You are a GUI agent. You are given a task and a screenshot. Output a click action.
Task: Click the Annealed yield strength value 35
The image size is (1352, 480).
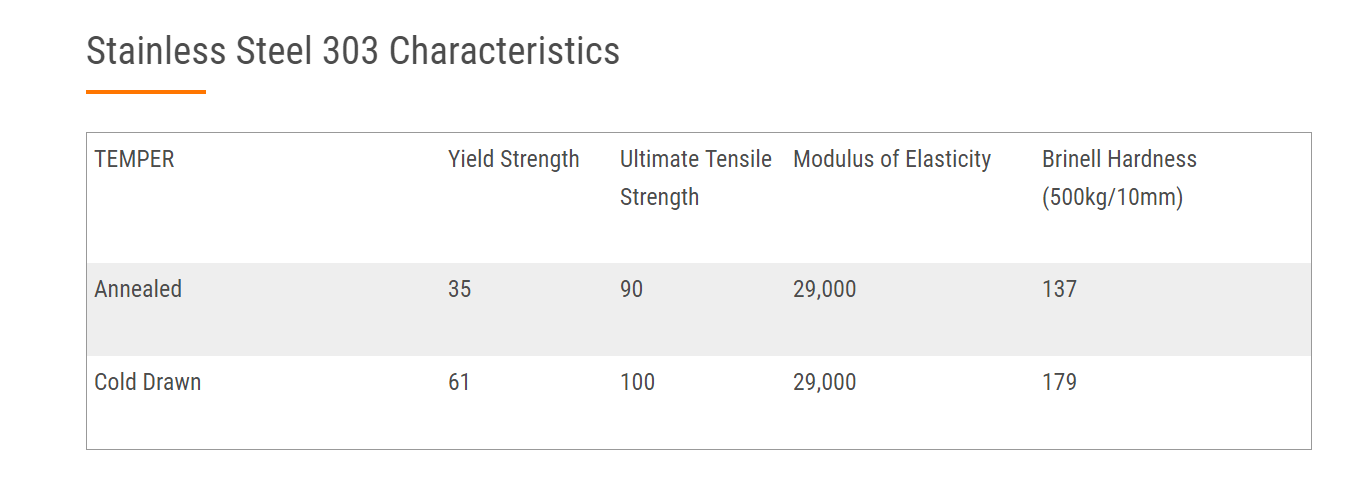click(459, 290)
